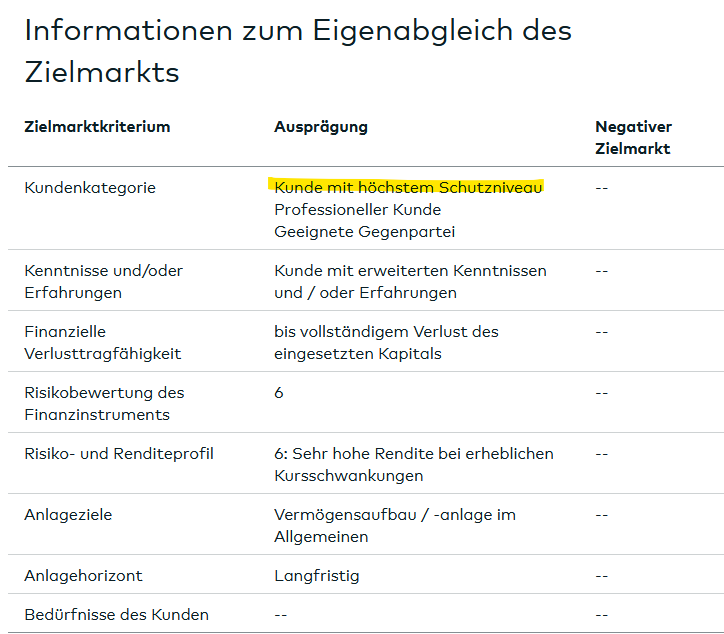This screenshot has height=634, width=724.
Task: Click yellow-highlighted 'Kunde mit höchstem Schutzniveau' text
Action: tap(408, 187)
